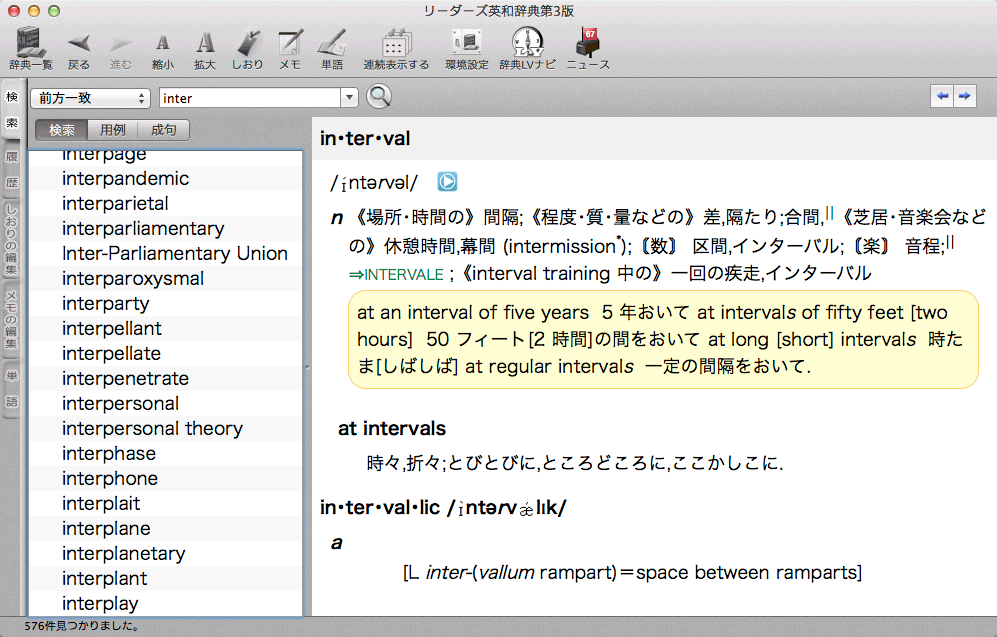Viewport: 997px width, 637px height.
Task: Open the 前方一致 search mode dropdown
Action: click(90, 98)
